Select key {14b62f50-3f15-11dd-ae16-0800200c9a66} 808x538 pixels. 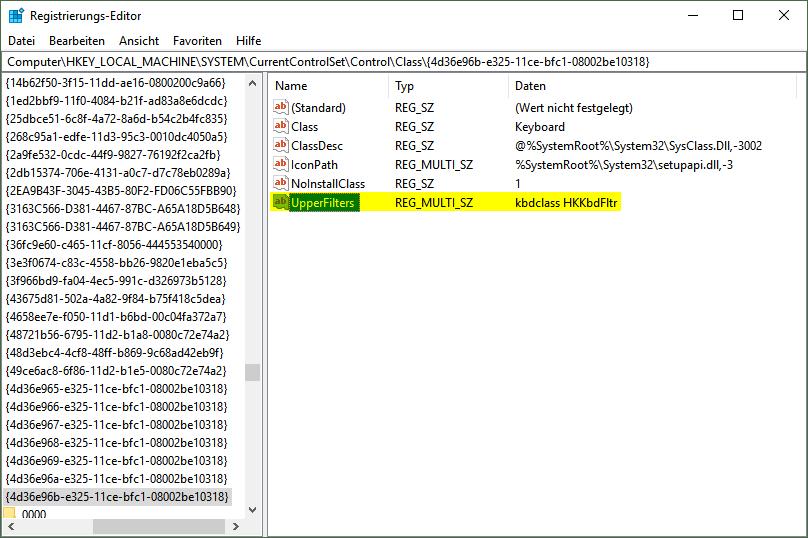[x=115, y=82]
